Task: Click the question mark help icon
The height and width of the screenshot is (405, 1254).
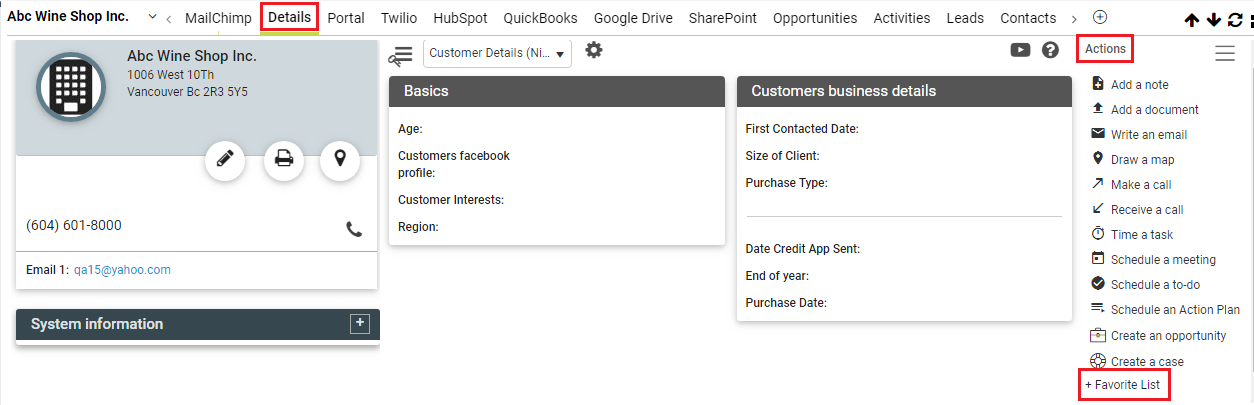Action: [1050, 50]
